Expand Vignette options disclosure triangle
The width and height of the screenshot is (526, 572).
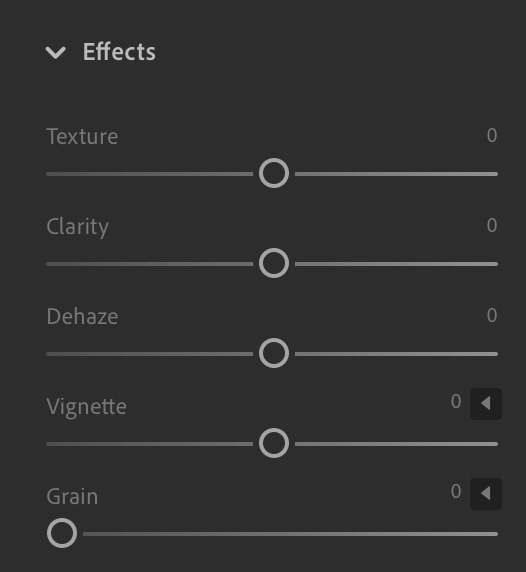pyautogui.click(x=486, y=404)
